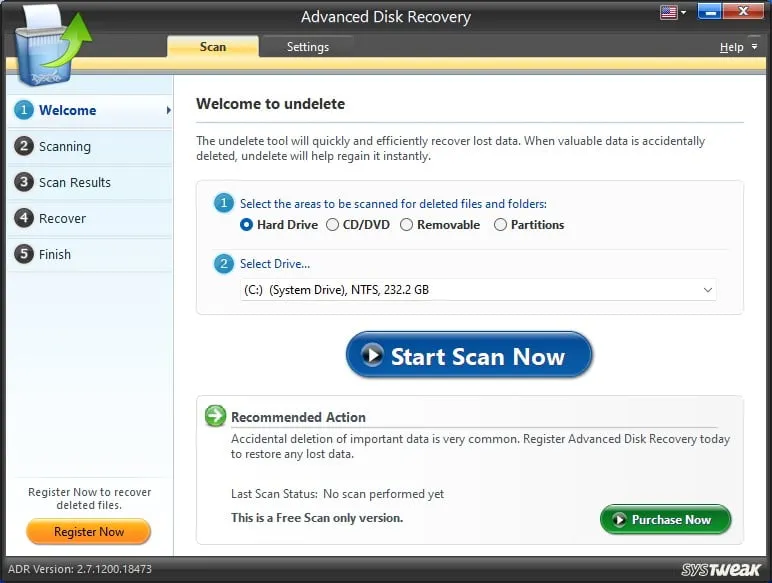
Task: Click the US flag language icon
Action: pyautogui.click(x=668, y=12)
